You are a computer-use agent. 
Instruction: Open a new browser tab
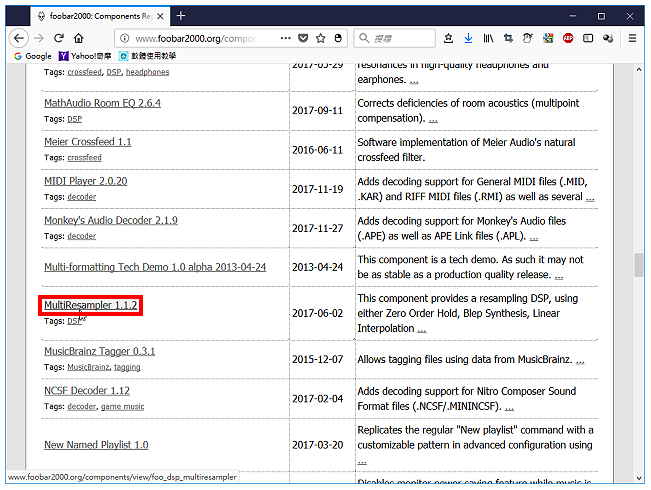point(181,16)
